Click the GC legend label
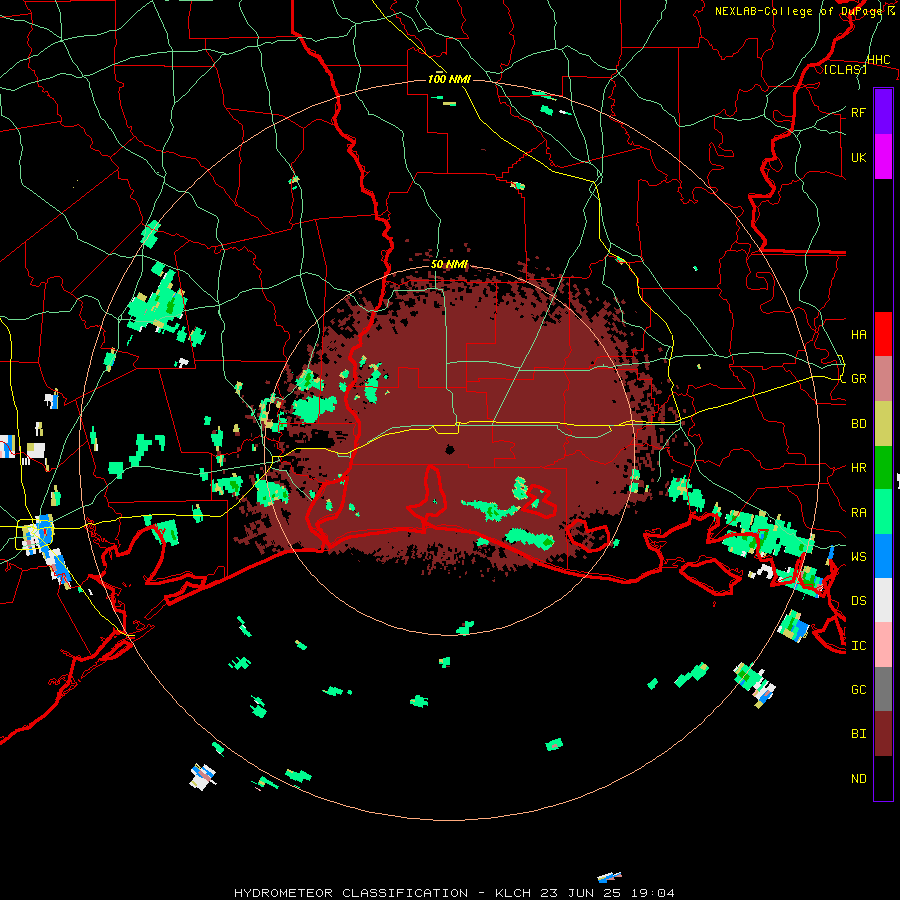 [x=858, y=690]
